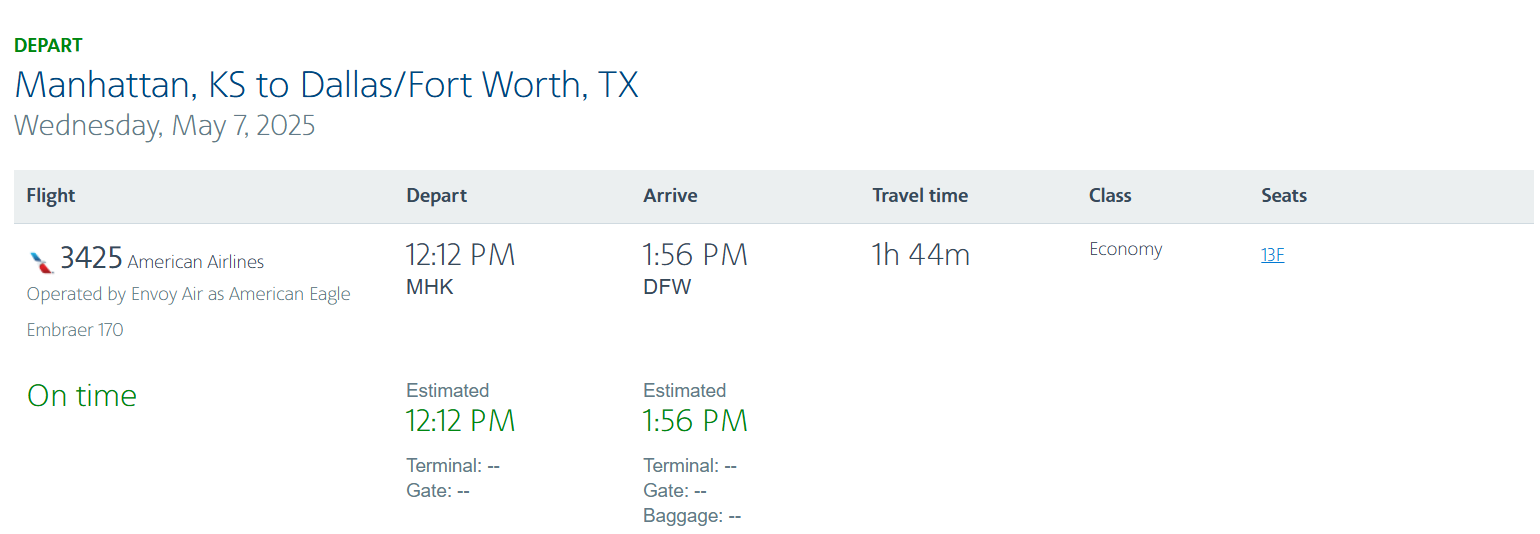The image size is (1540, 534).
Task: Click the On time flight status
Action: click(x=82, y=396)
